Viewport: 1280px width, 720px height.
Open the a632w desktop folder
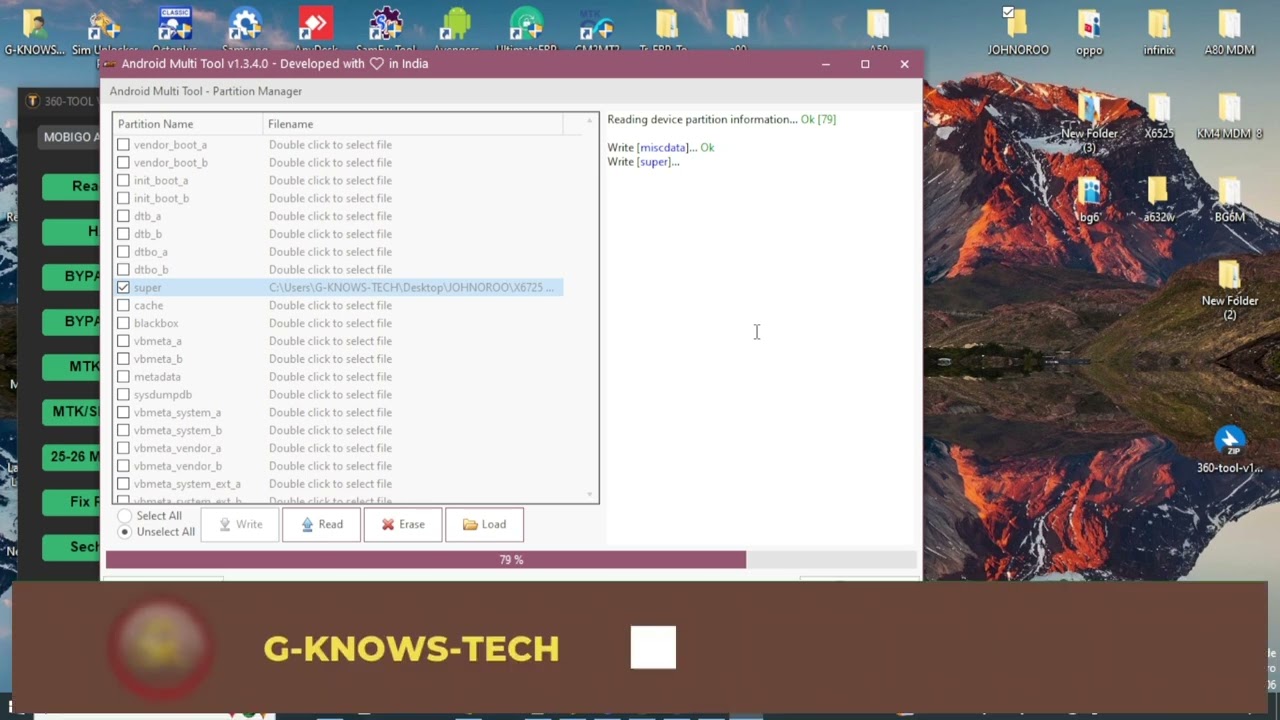pyautogui.click(x=1159, y=200)
